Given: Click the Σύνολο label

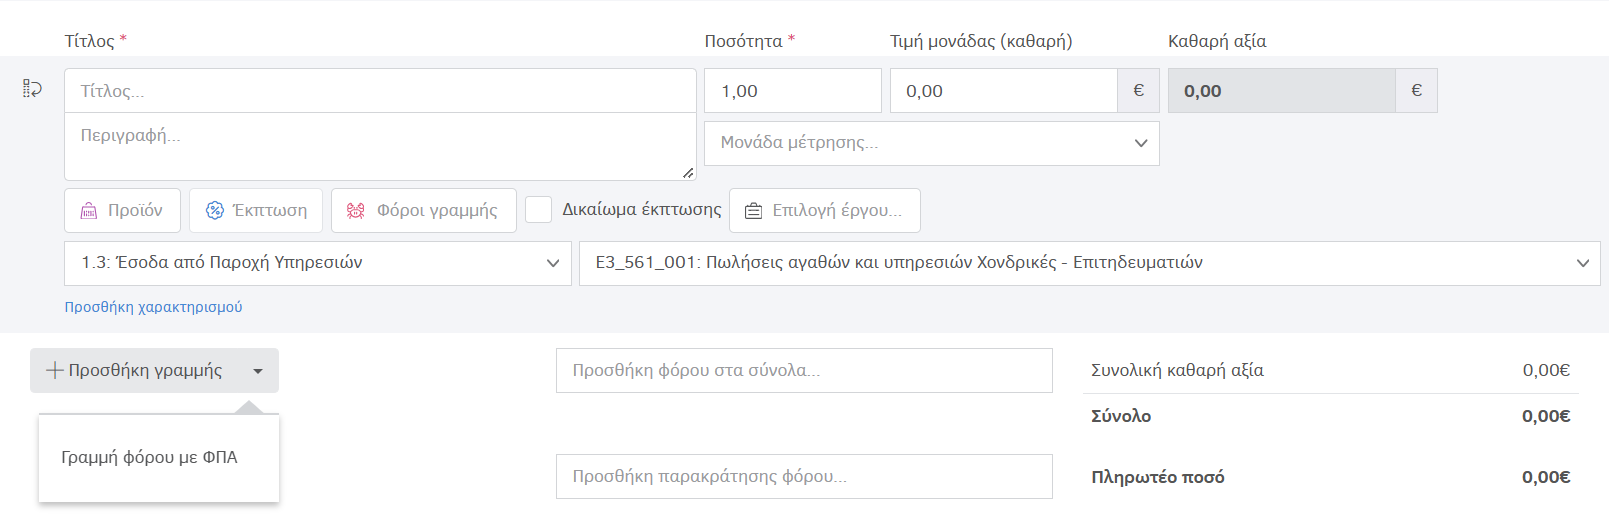Looking at the screenshot, I should point(1121,416).
